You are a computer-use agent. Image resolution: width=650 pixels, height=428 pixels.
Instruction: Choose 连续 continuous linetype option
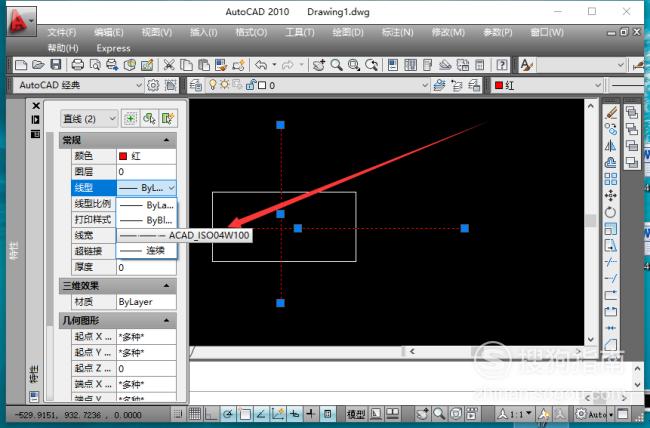point(146,250)
